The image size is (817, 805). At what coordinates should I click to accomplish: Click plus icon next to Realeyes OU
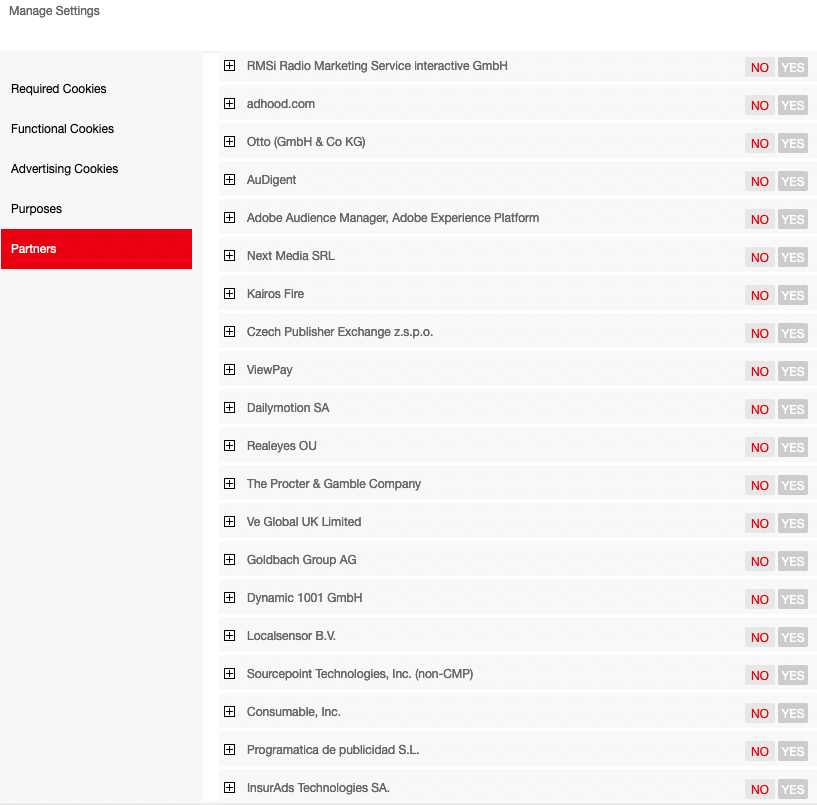pos(229,446)
